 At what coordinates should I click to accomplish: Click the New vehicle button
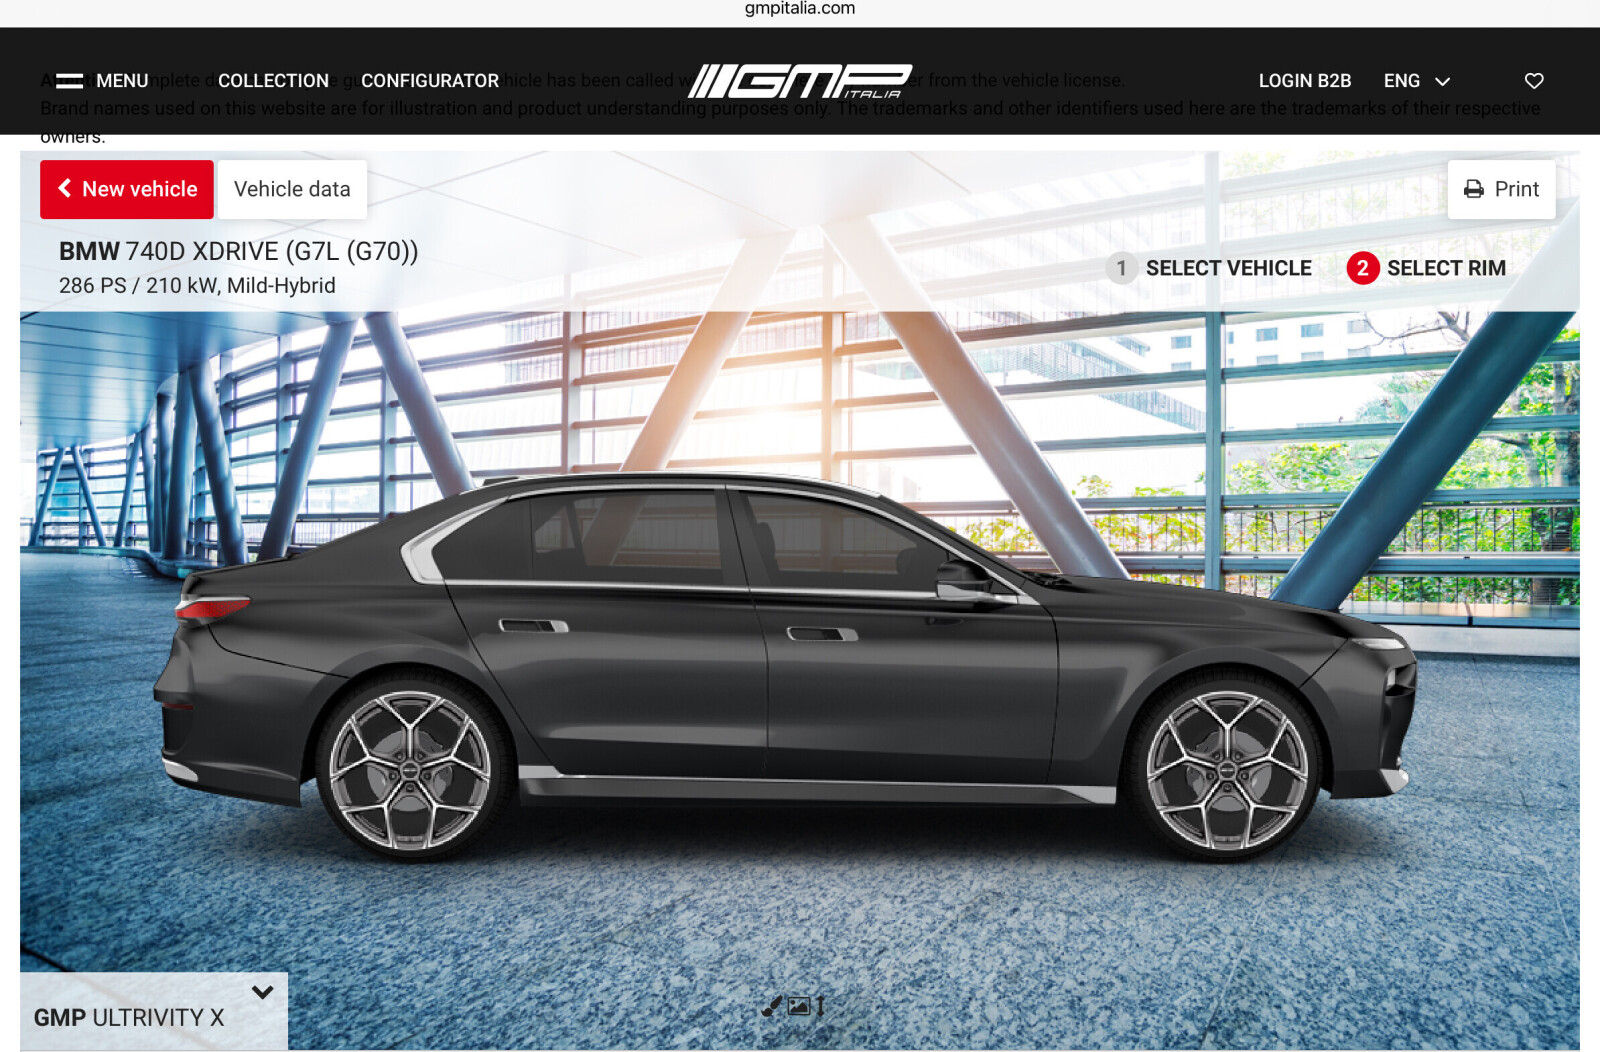coord(127,189)
